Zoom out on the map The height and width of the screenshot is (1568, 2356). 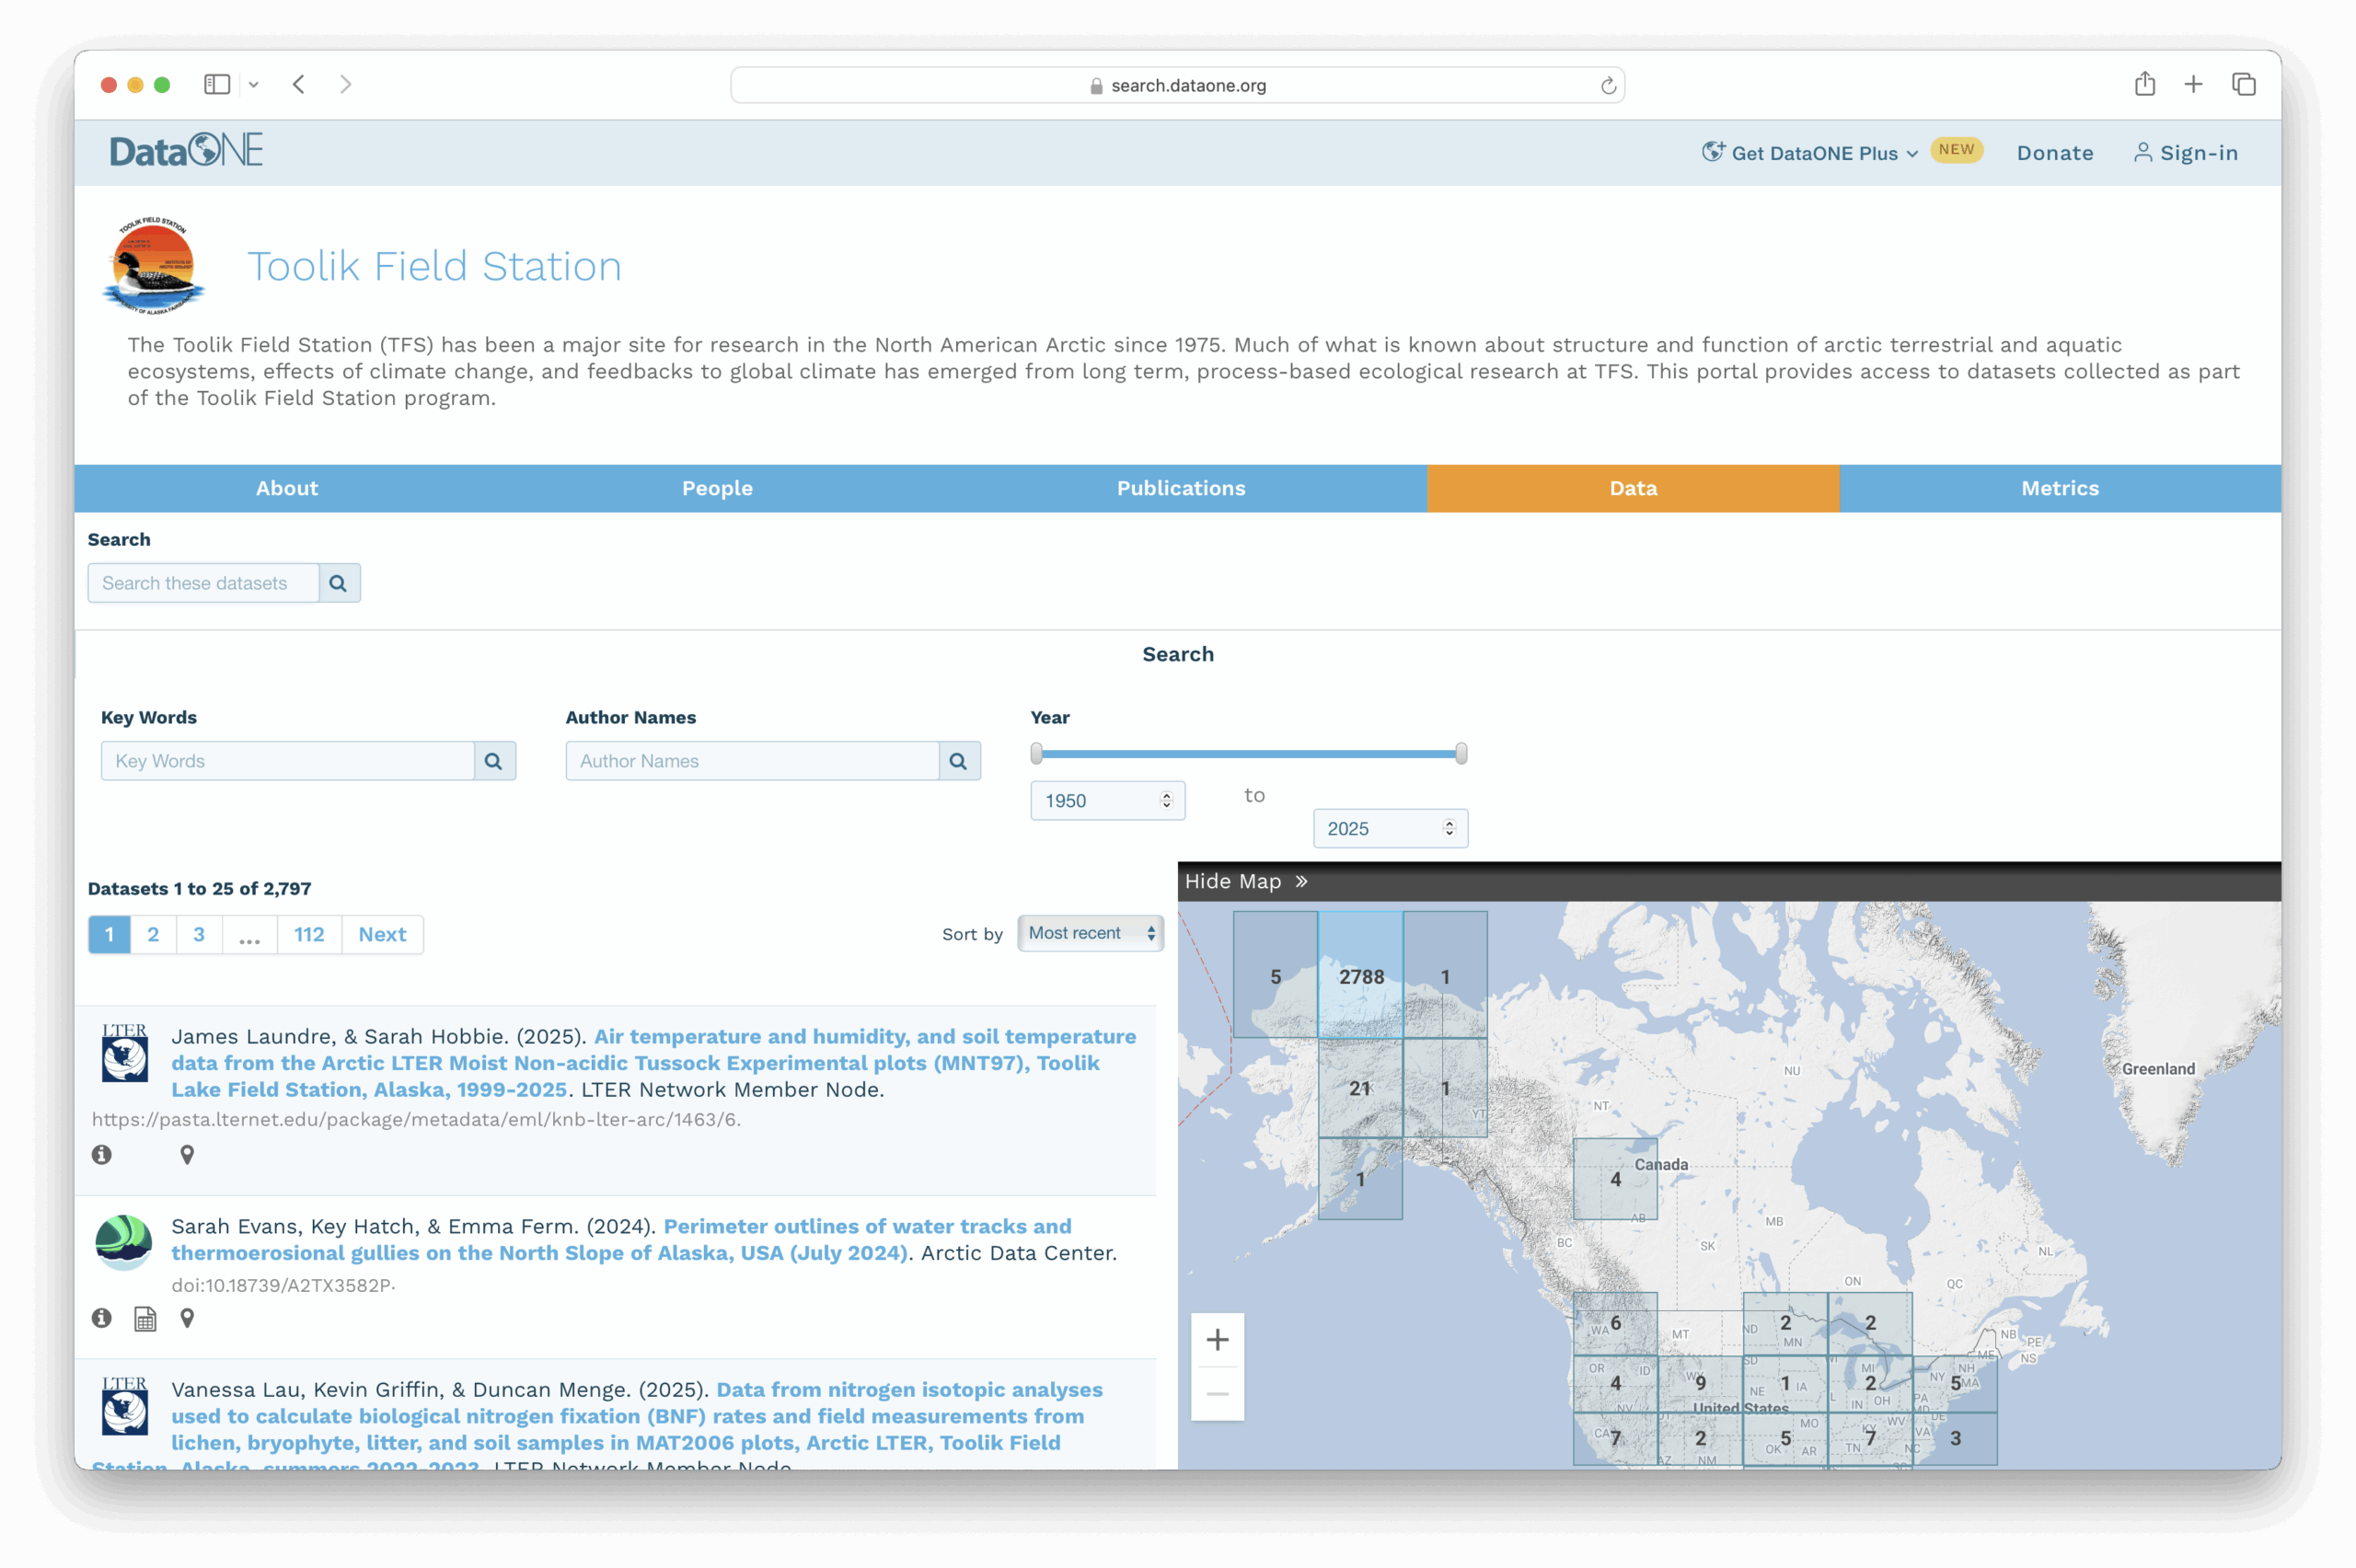point(1217,1394)
